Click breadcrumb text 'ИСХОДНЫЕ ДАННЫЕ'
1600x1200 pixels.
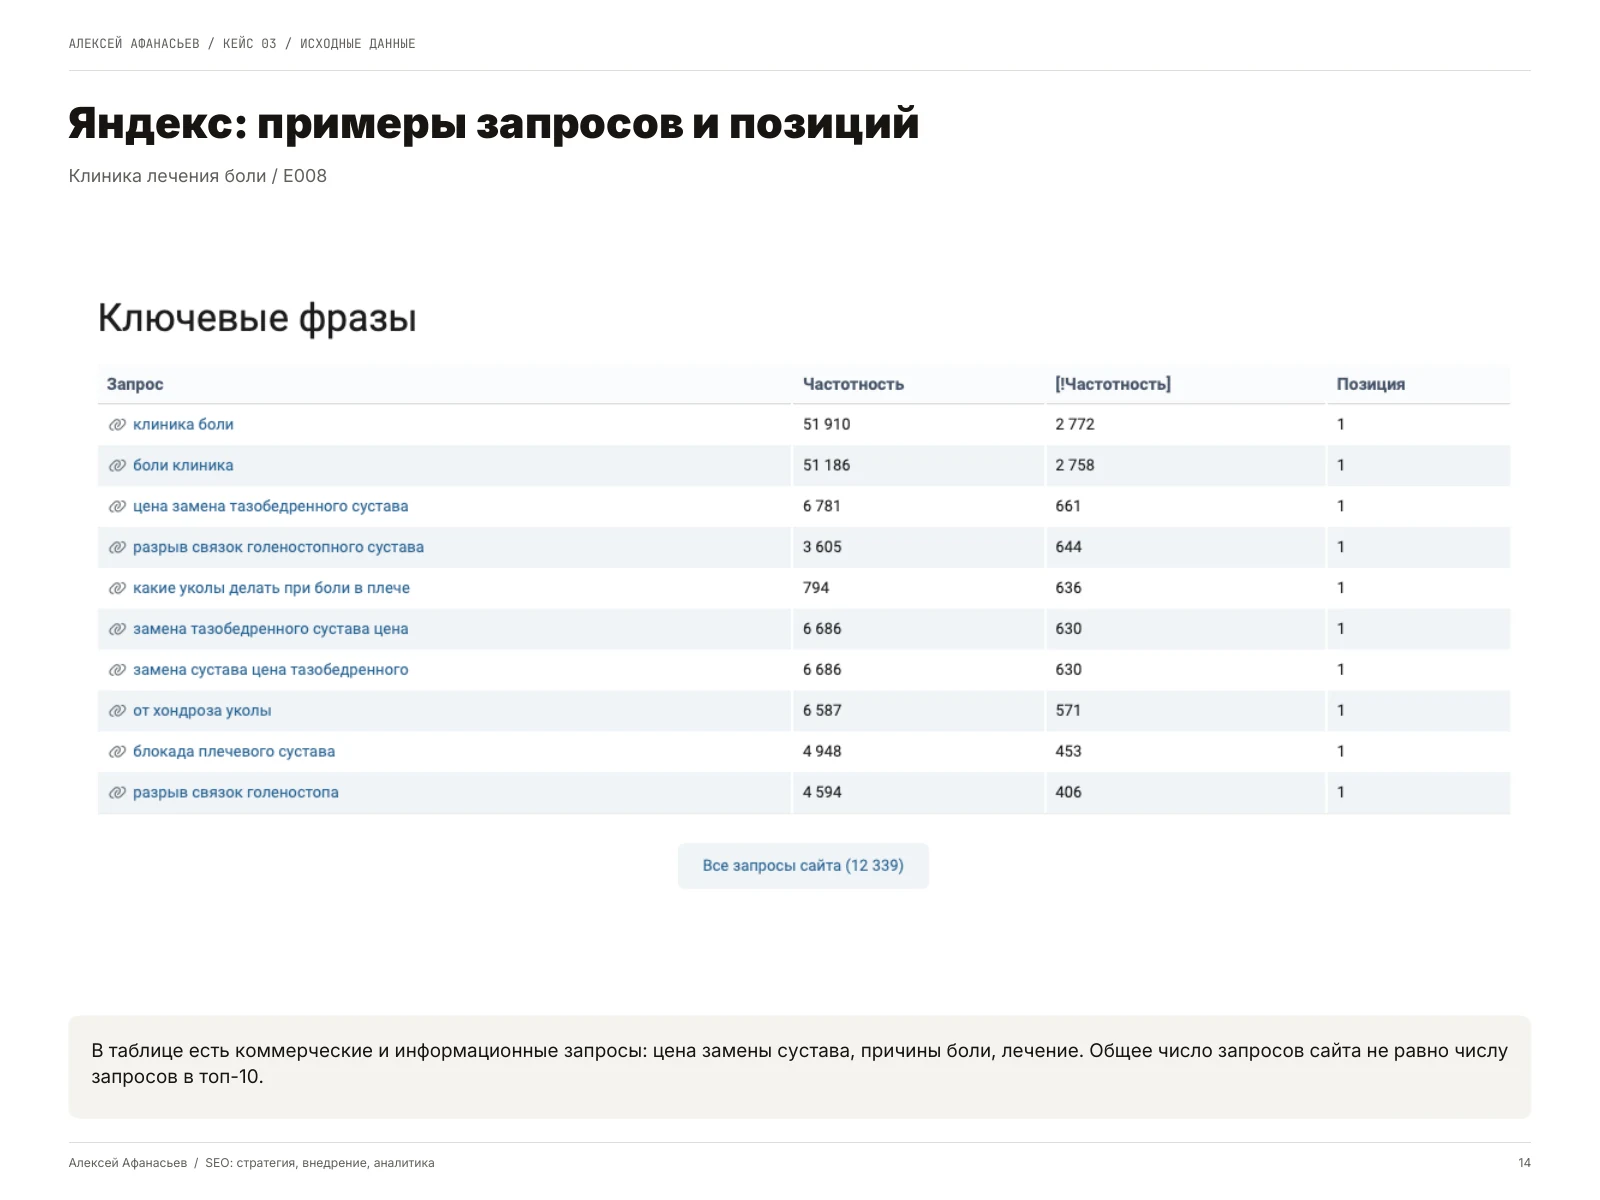(x=358, y=44)
